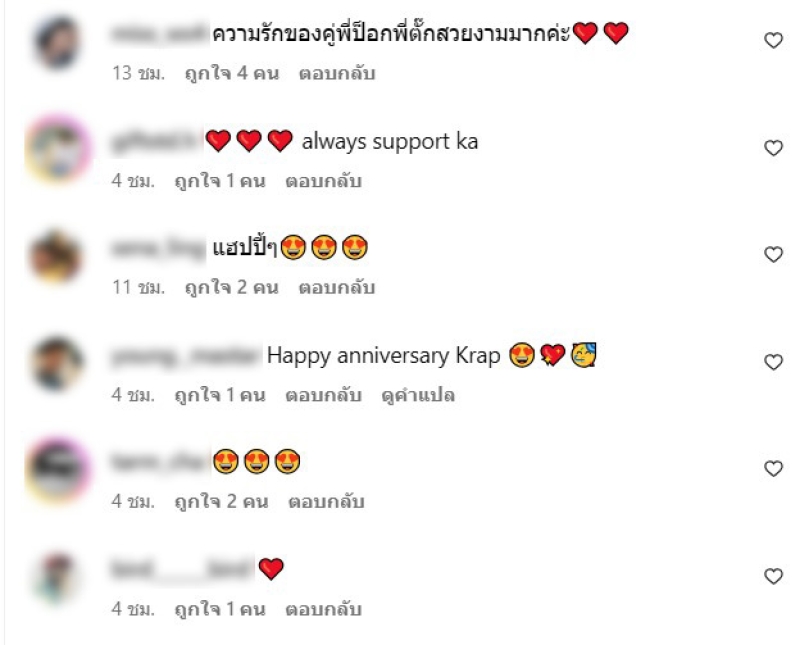
Task: Click 'ดูคำแปล' to see translation
Action: [418, 395]
